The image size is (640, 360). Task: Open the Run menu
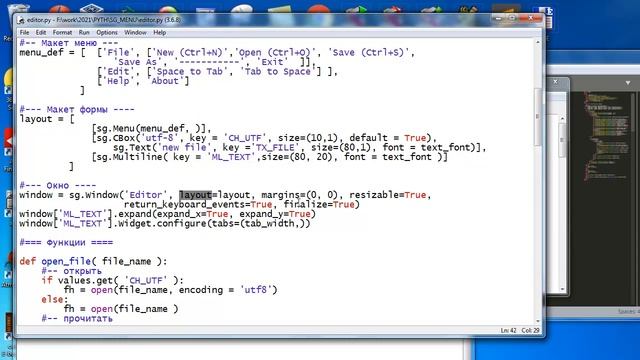click(84, 32)
